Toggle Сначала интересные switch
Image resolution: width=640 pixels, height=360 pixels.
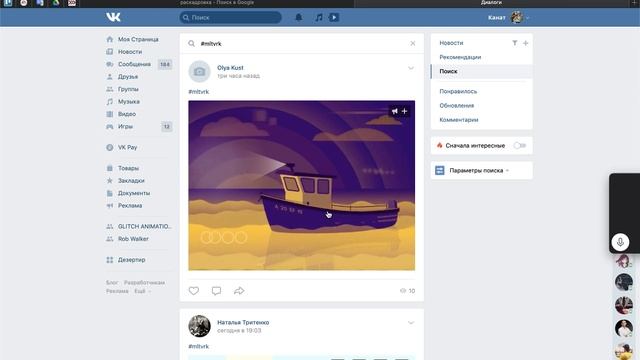[520, 145]
